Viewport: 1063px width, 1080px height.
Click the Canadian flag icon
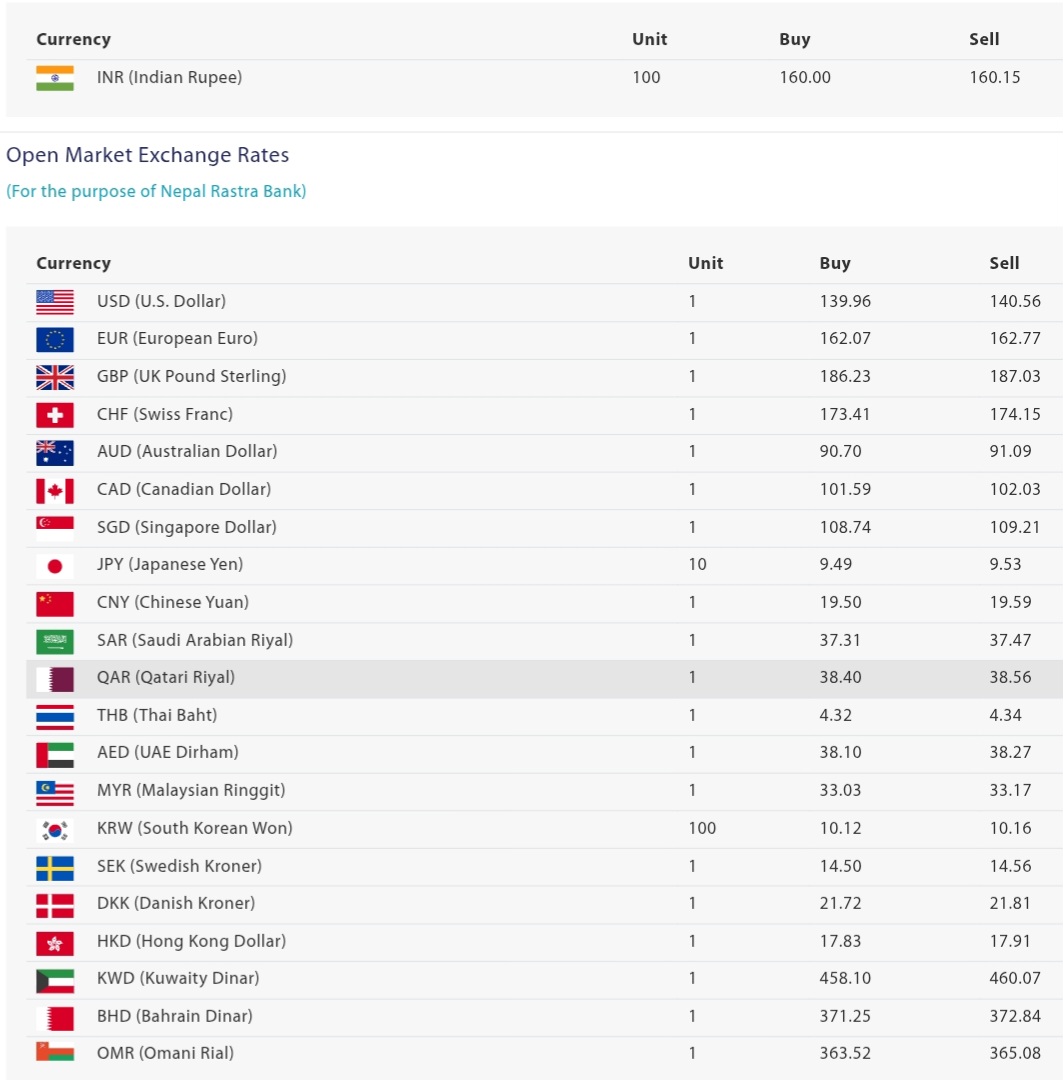[55, 490]
